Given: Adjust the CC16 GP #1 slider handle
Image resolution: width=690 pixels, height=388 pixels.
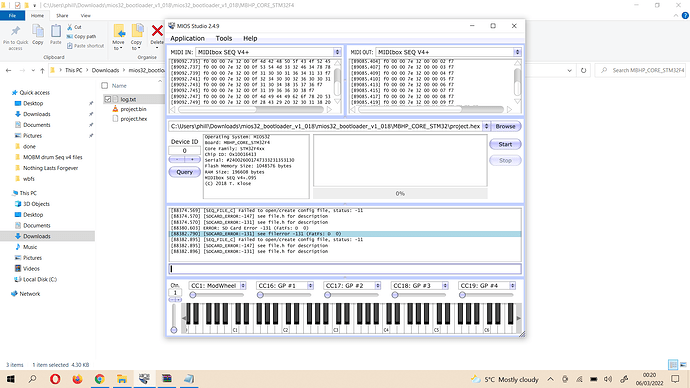Looking at the screenshot, I should (260, 295).
